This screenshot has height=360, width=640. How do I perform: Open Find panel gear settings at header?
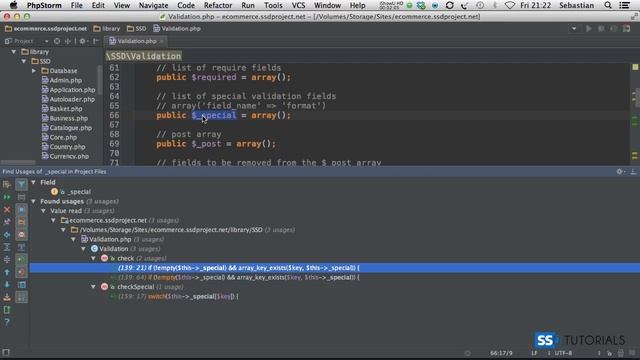coord(620,172)
